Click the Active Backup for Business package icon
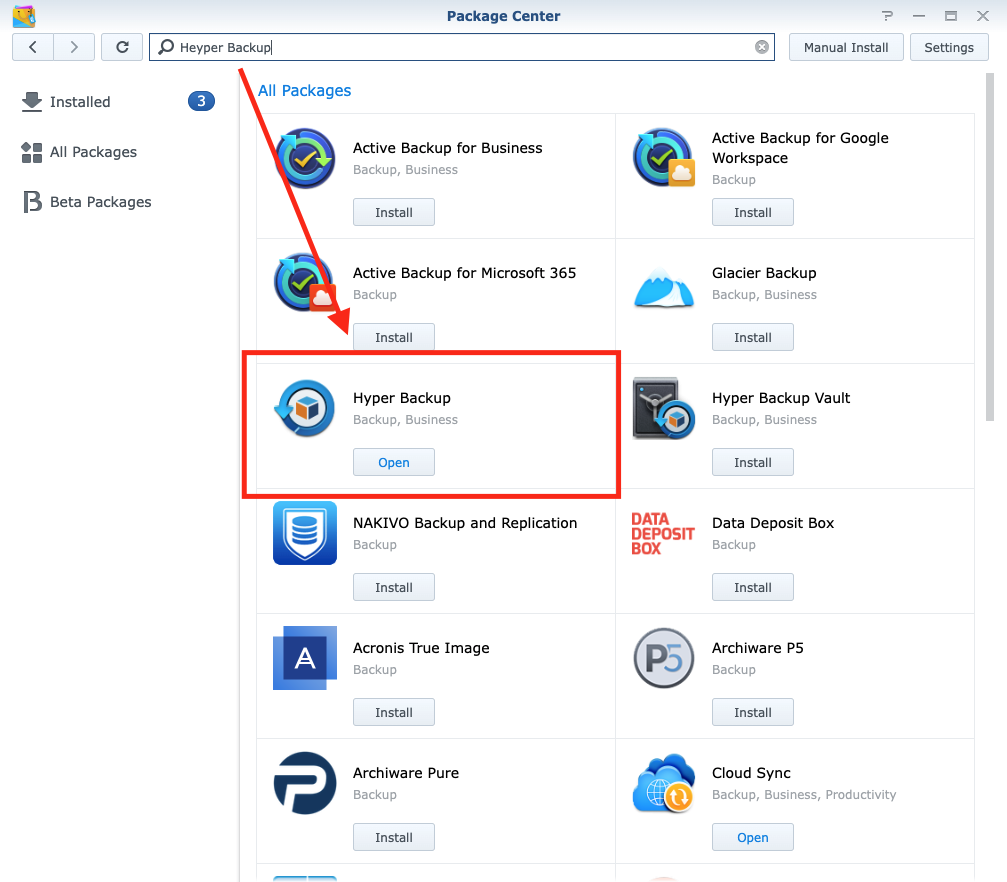The height and width of the screenshot is (882, 1007). [305, 158]
